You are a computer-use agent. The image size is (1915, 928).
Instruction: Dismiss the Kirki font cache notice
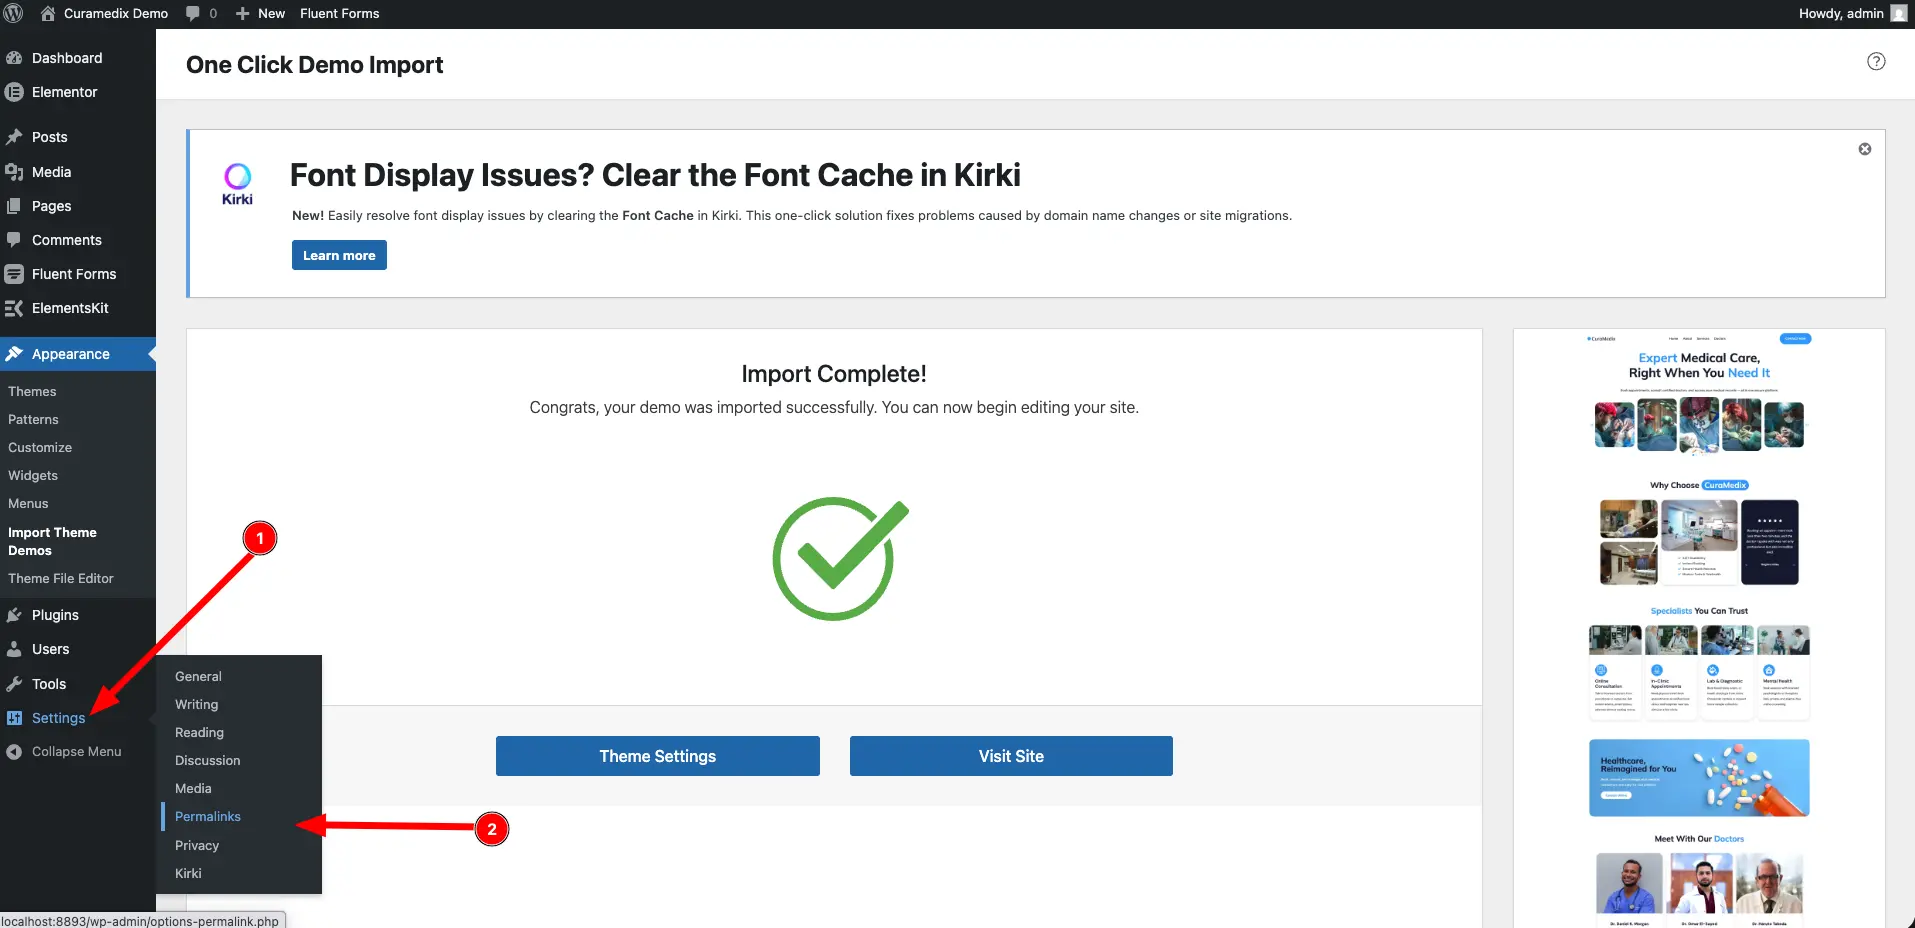pos(1865,149)
